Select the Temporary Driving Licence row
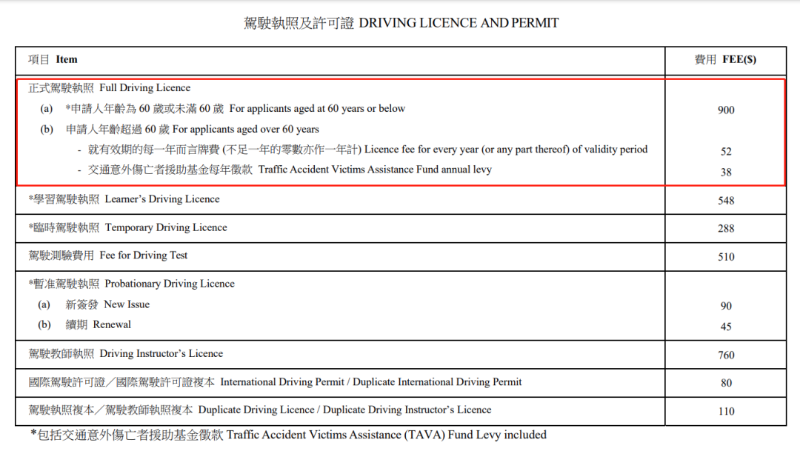This screenshot has height=454, width=800. [128, 228]
